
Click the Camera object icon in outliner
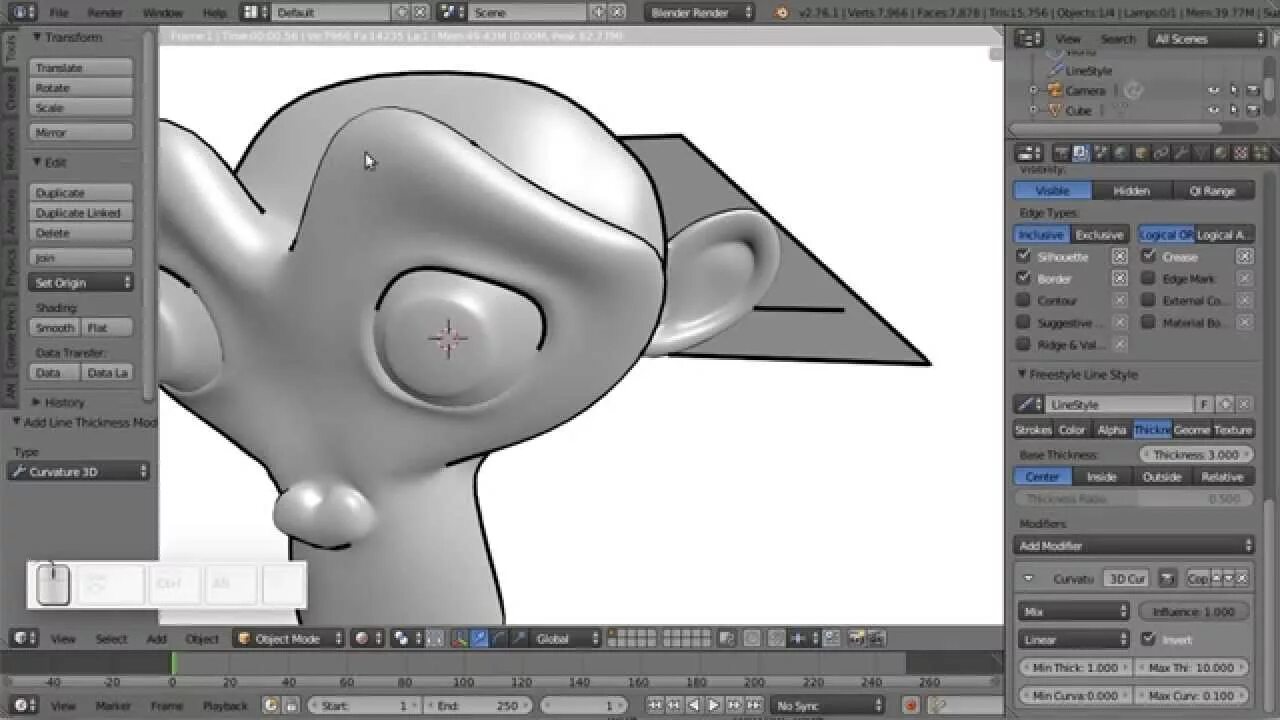pos(1054,90)
